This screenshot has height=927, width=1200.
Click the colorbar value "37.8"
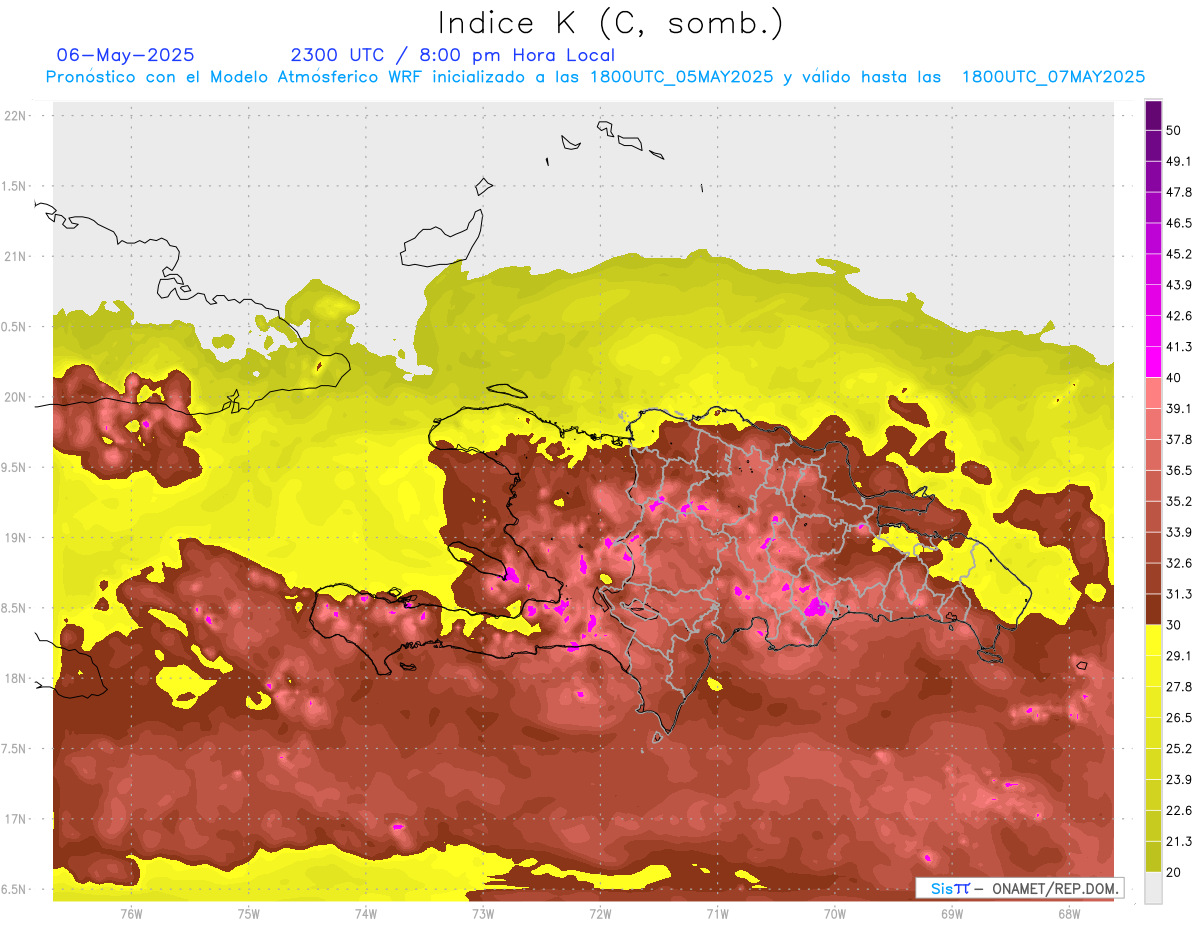(x=1178, y=439)
